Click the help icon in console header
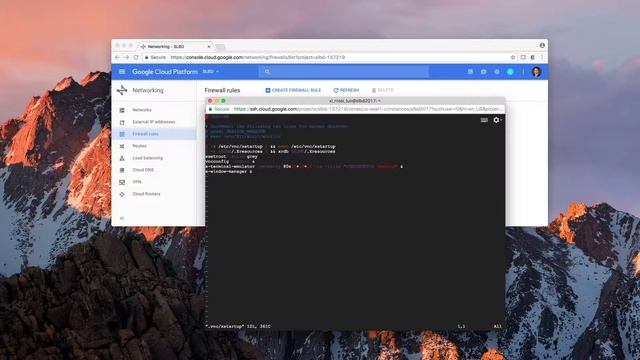 pyautogui.click(x=497, y=72)
